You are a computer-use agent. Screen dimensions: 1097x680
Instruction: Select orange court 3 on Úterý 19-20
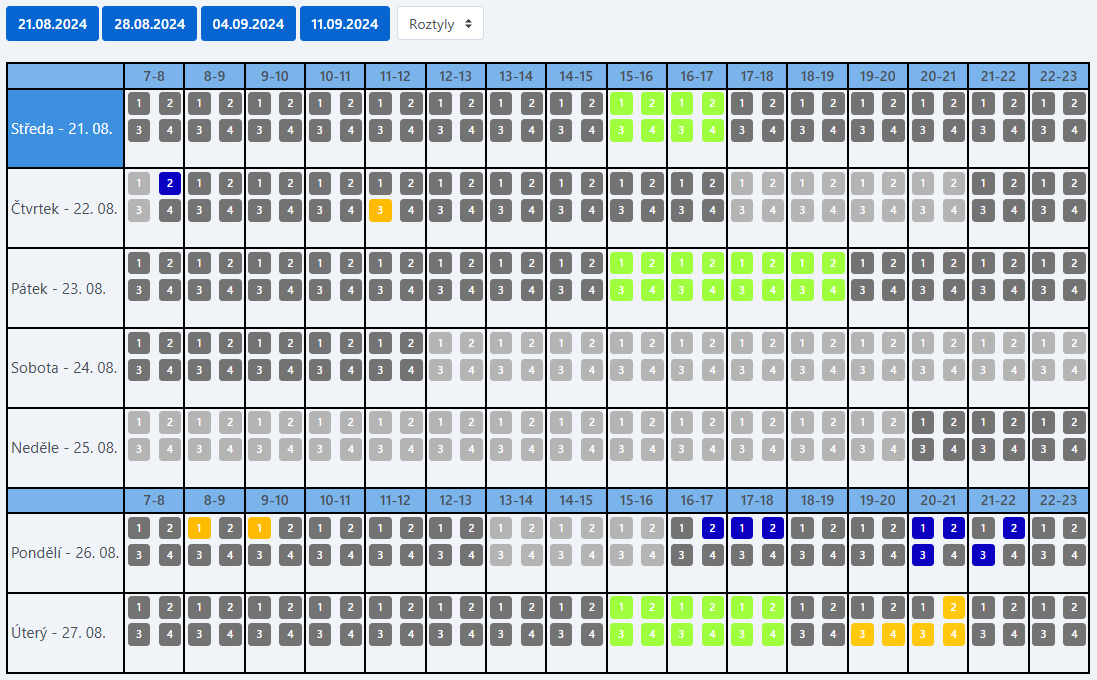coord(863,633)
